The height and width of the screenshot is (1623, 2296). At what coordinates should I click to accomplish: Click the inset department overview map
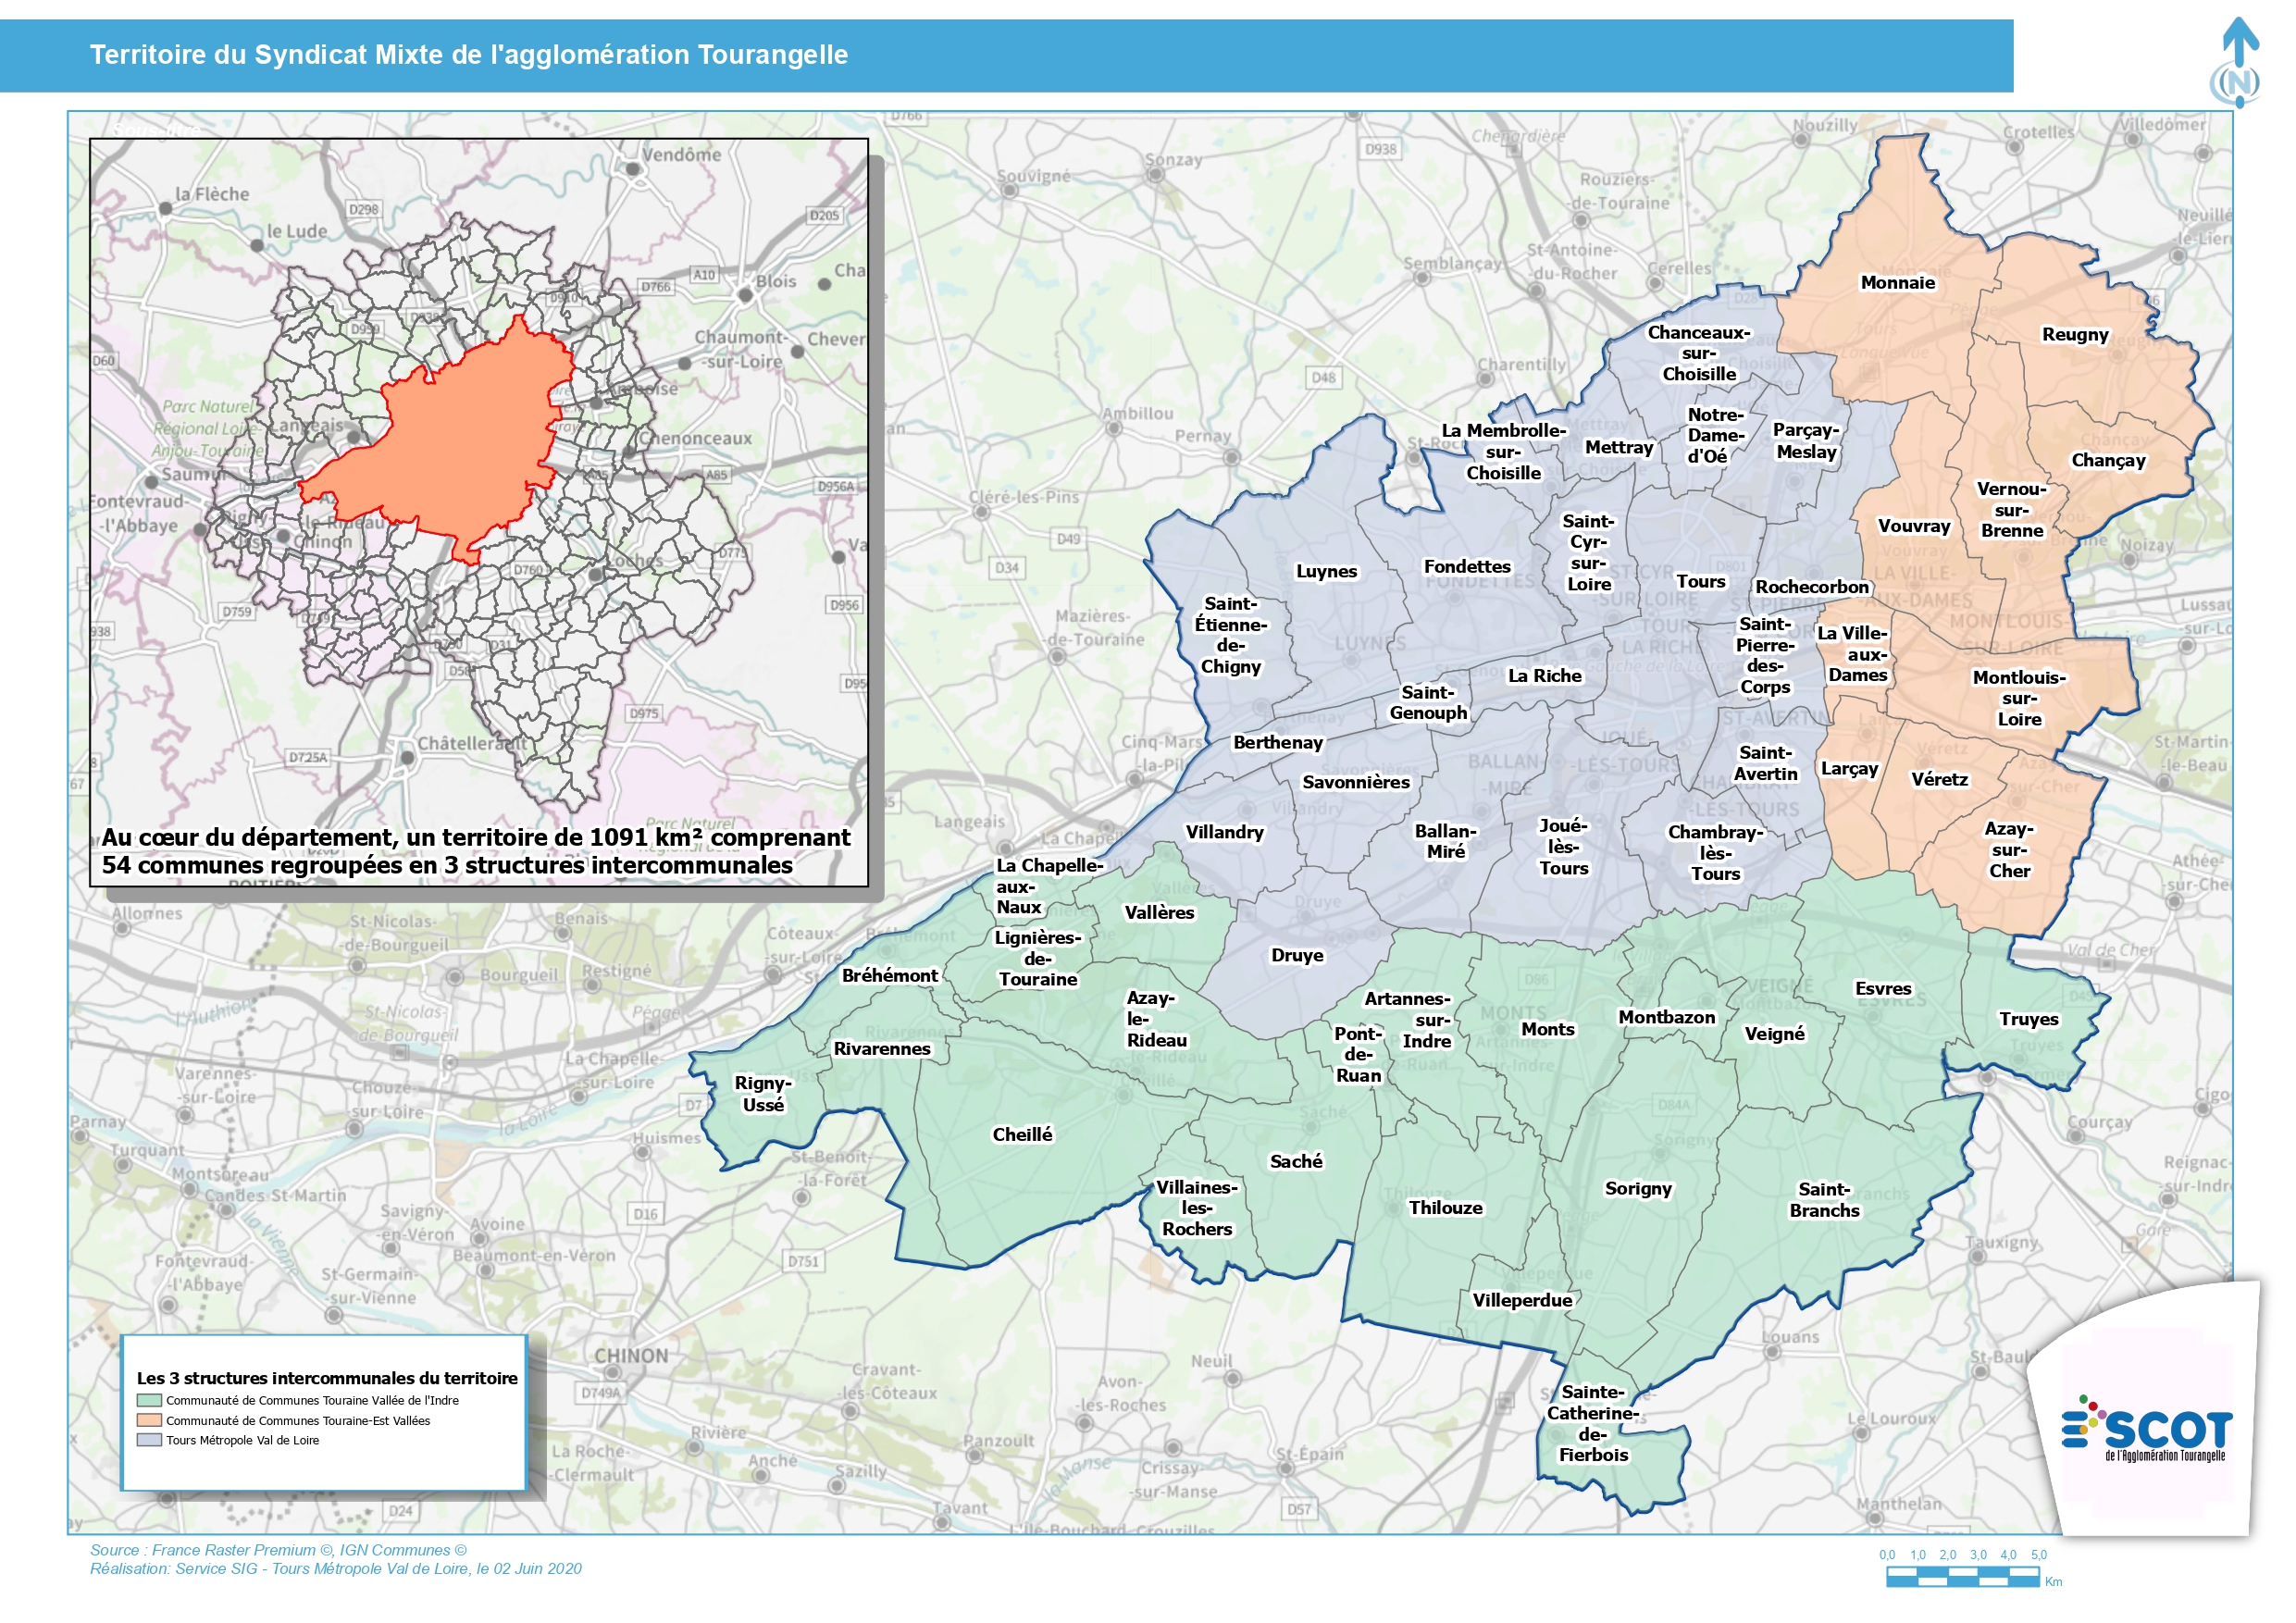pos(479,512)
